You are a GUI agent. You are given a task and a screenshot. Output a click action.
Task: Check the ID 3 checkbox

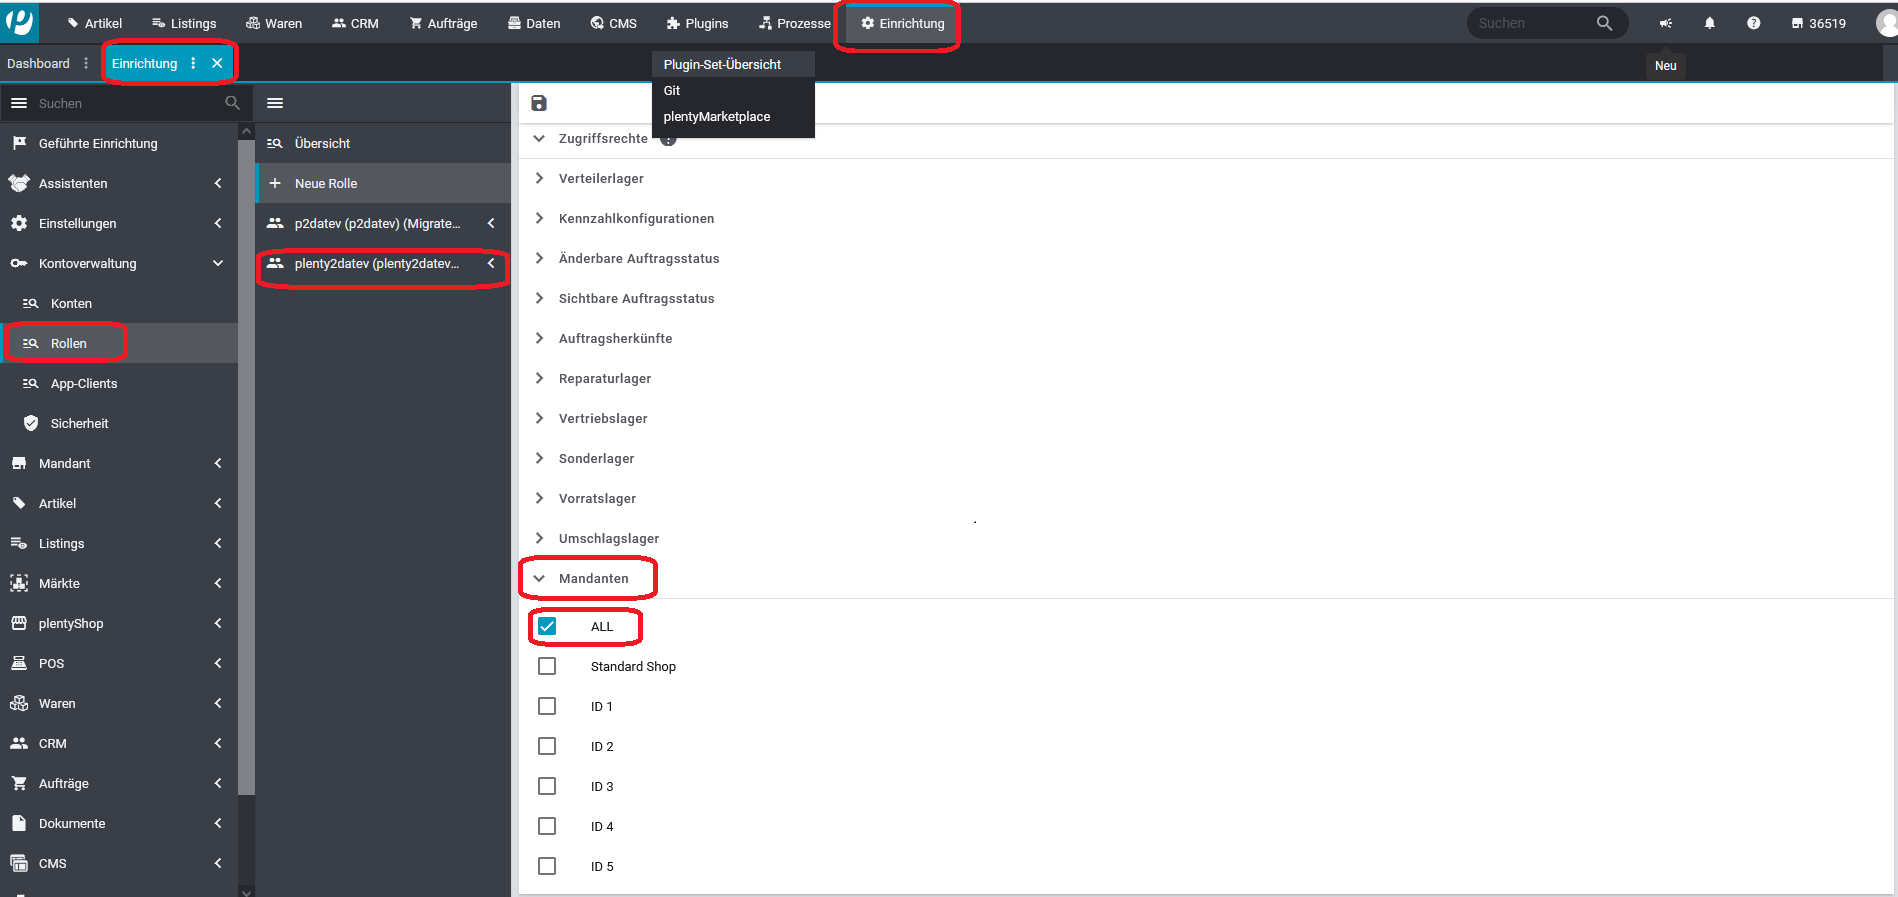point(547,786)
